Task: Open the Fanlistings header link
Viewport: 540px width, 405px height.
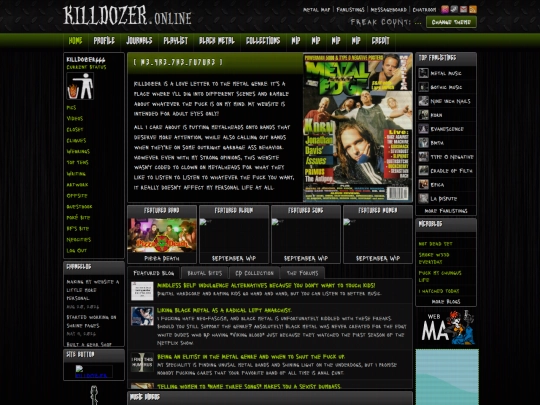Action: [x=350, y=9]
